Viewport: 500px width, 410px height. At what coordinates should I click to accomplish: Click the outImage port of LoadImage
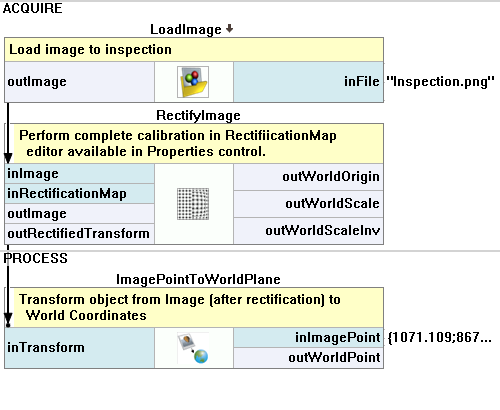pos(79,82)
